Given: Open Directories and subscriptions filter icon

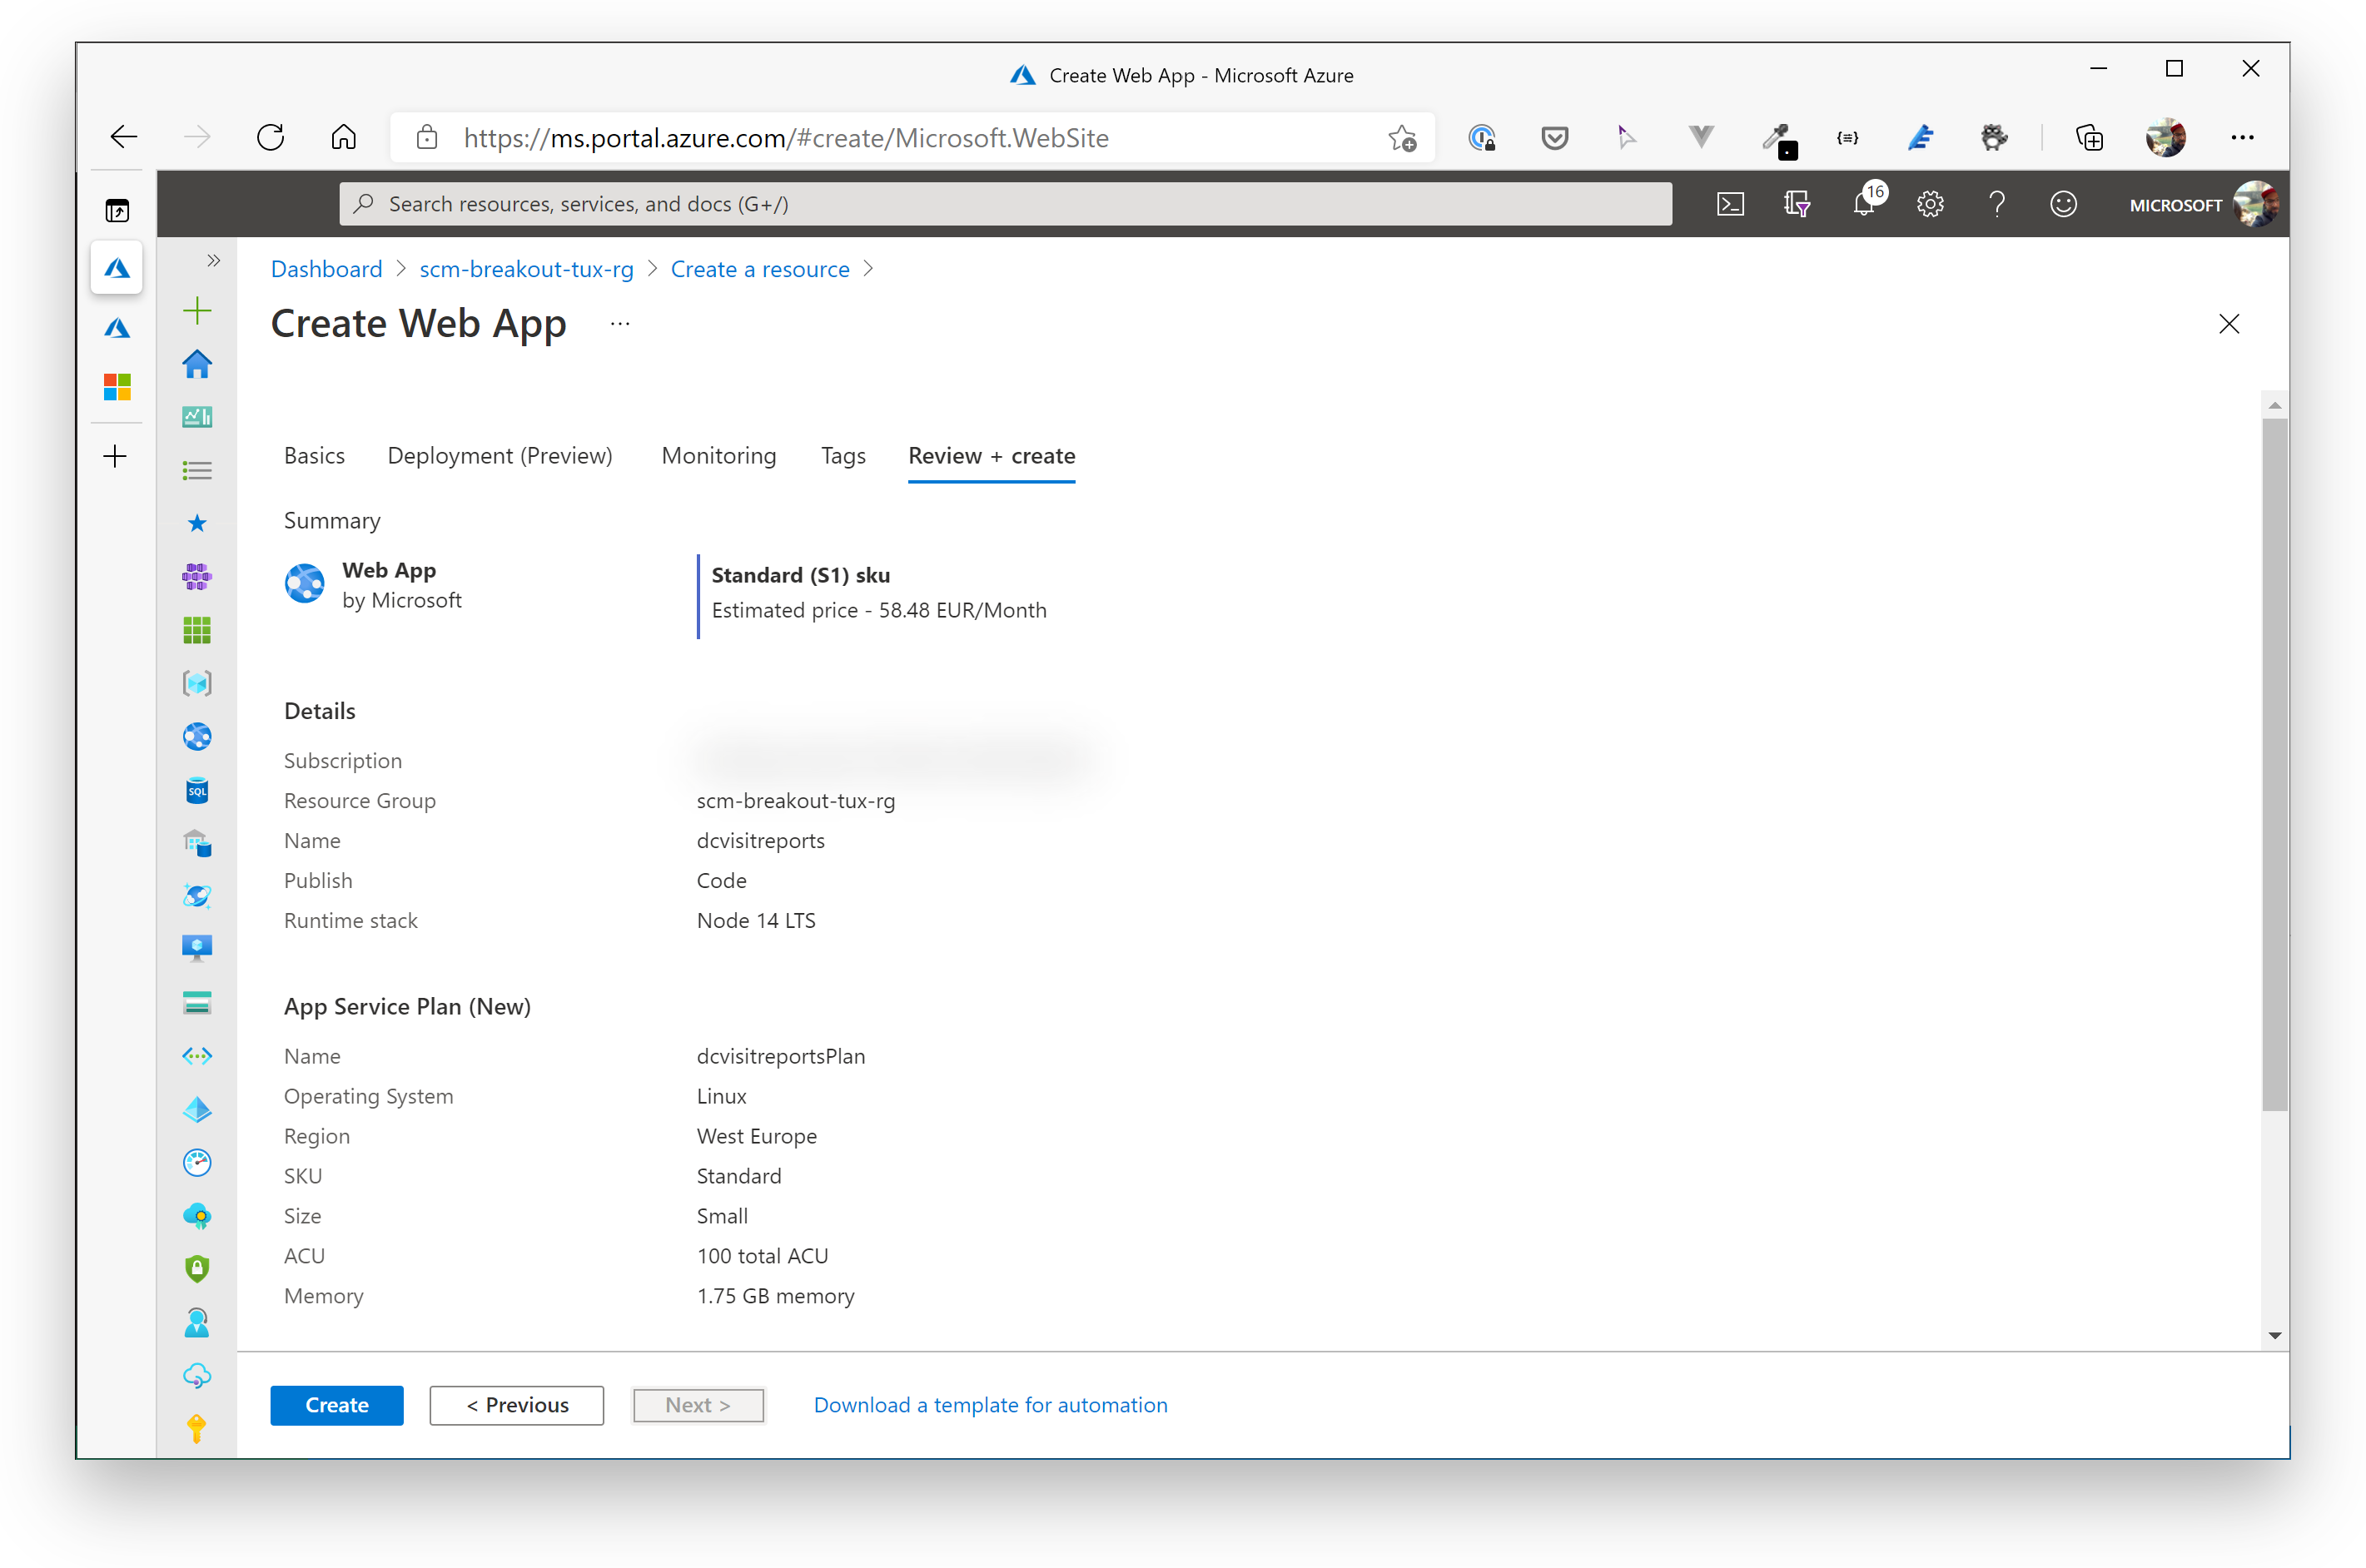Looking at the screenshot, I should [1797, 204].
